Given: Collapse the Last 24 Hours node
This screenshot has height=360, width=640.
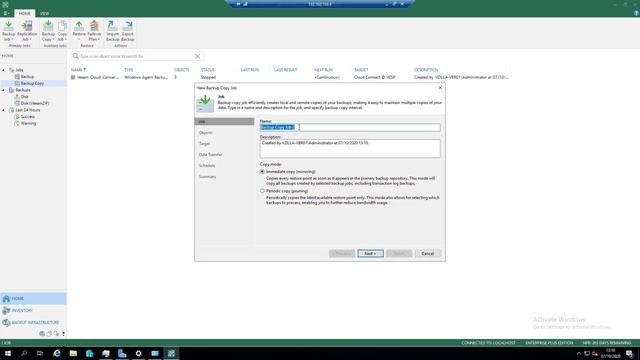Looking at the screenshot, I should coord(4,110).
